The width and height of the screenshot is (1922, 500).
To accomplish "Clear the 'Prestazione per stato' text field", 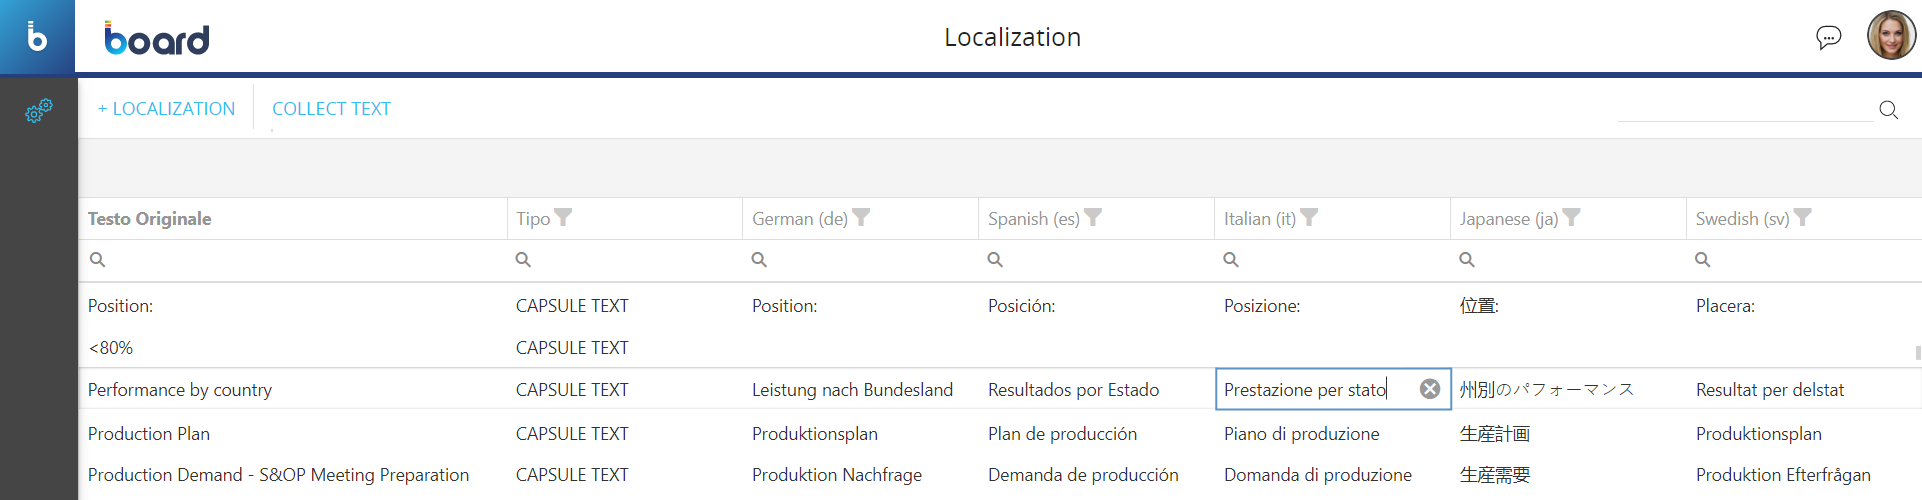I will (1430, 389).
